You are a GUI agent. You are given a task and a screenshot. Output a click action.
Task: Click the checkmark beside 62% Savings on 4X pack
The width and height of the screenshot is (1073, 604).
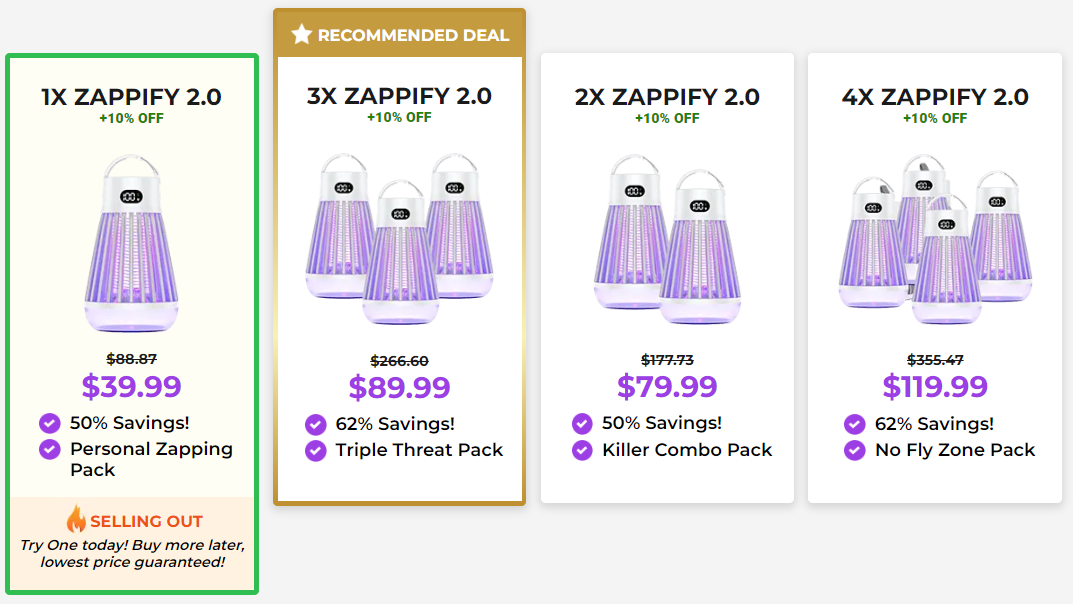pos(853,423)
